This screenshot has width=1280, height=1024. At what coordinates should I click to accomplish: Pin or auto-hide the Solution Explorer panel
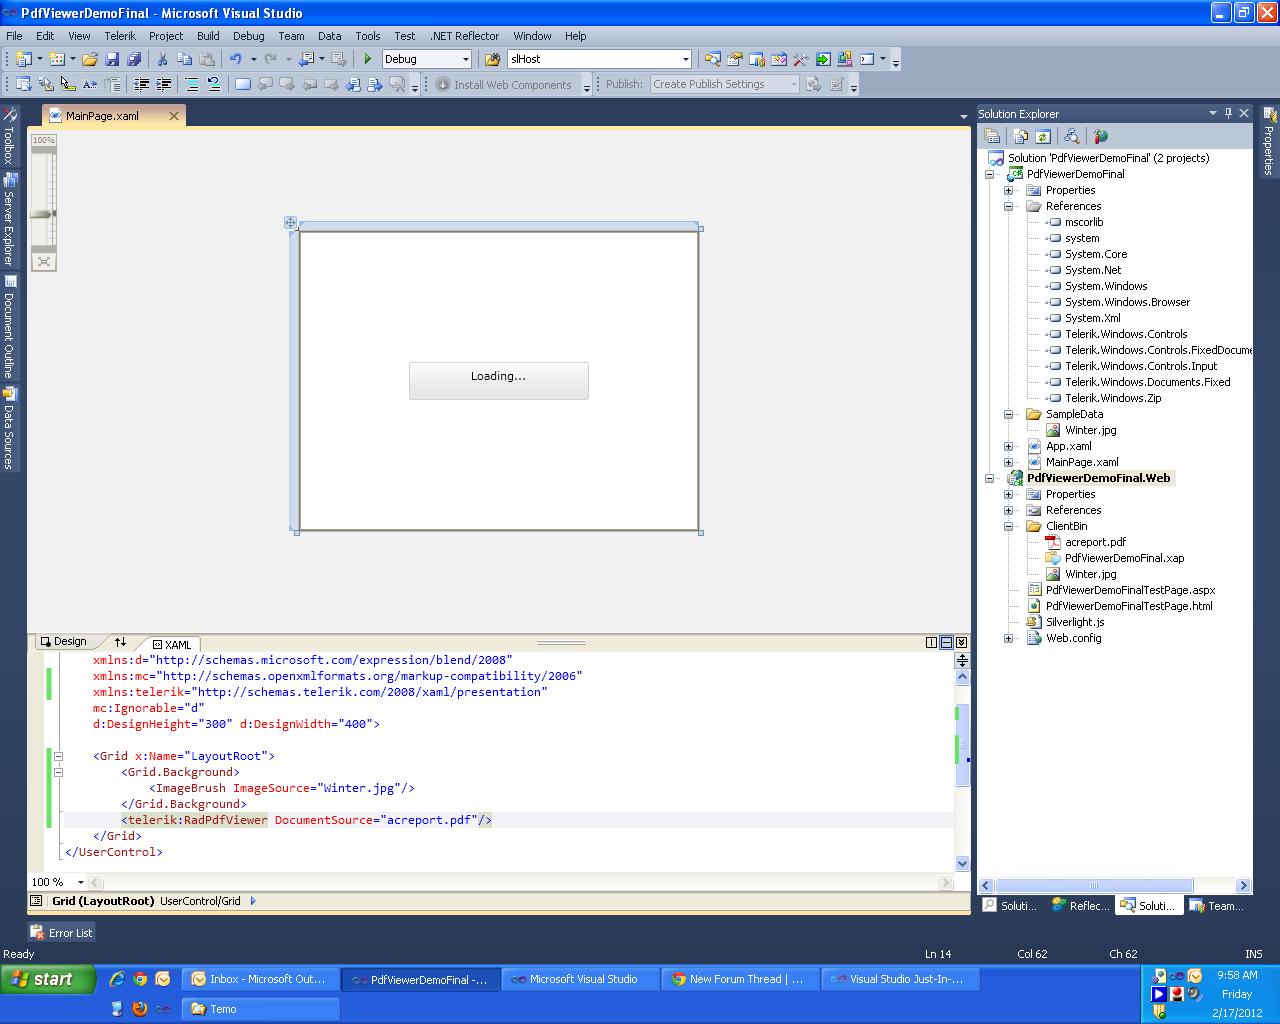(x=1229, y=113)
